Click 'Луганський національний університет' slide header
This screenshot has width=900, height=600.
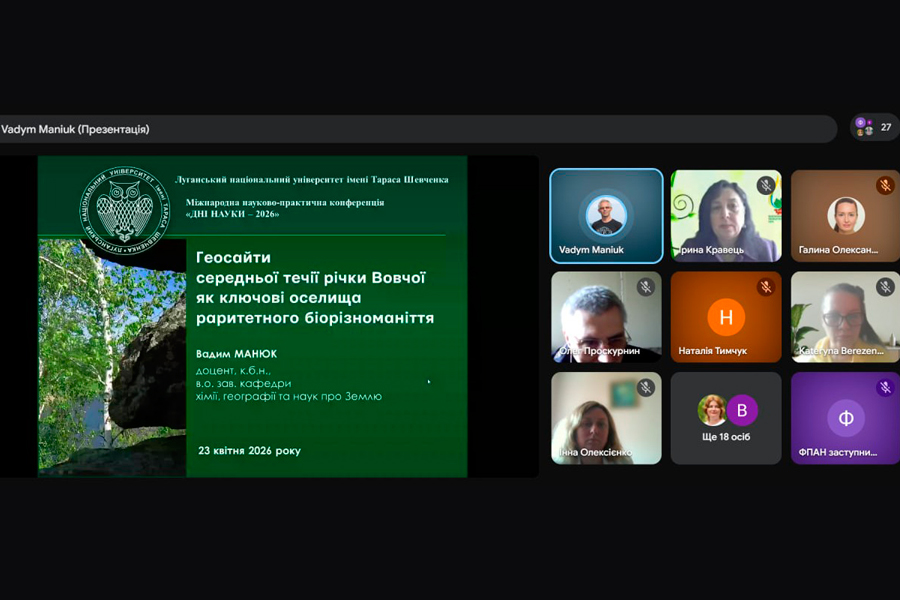312,180
